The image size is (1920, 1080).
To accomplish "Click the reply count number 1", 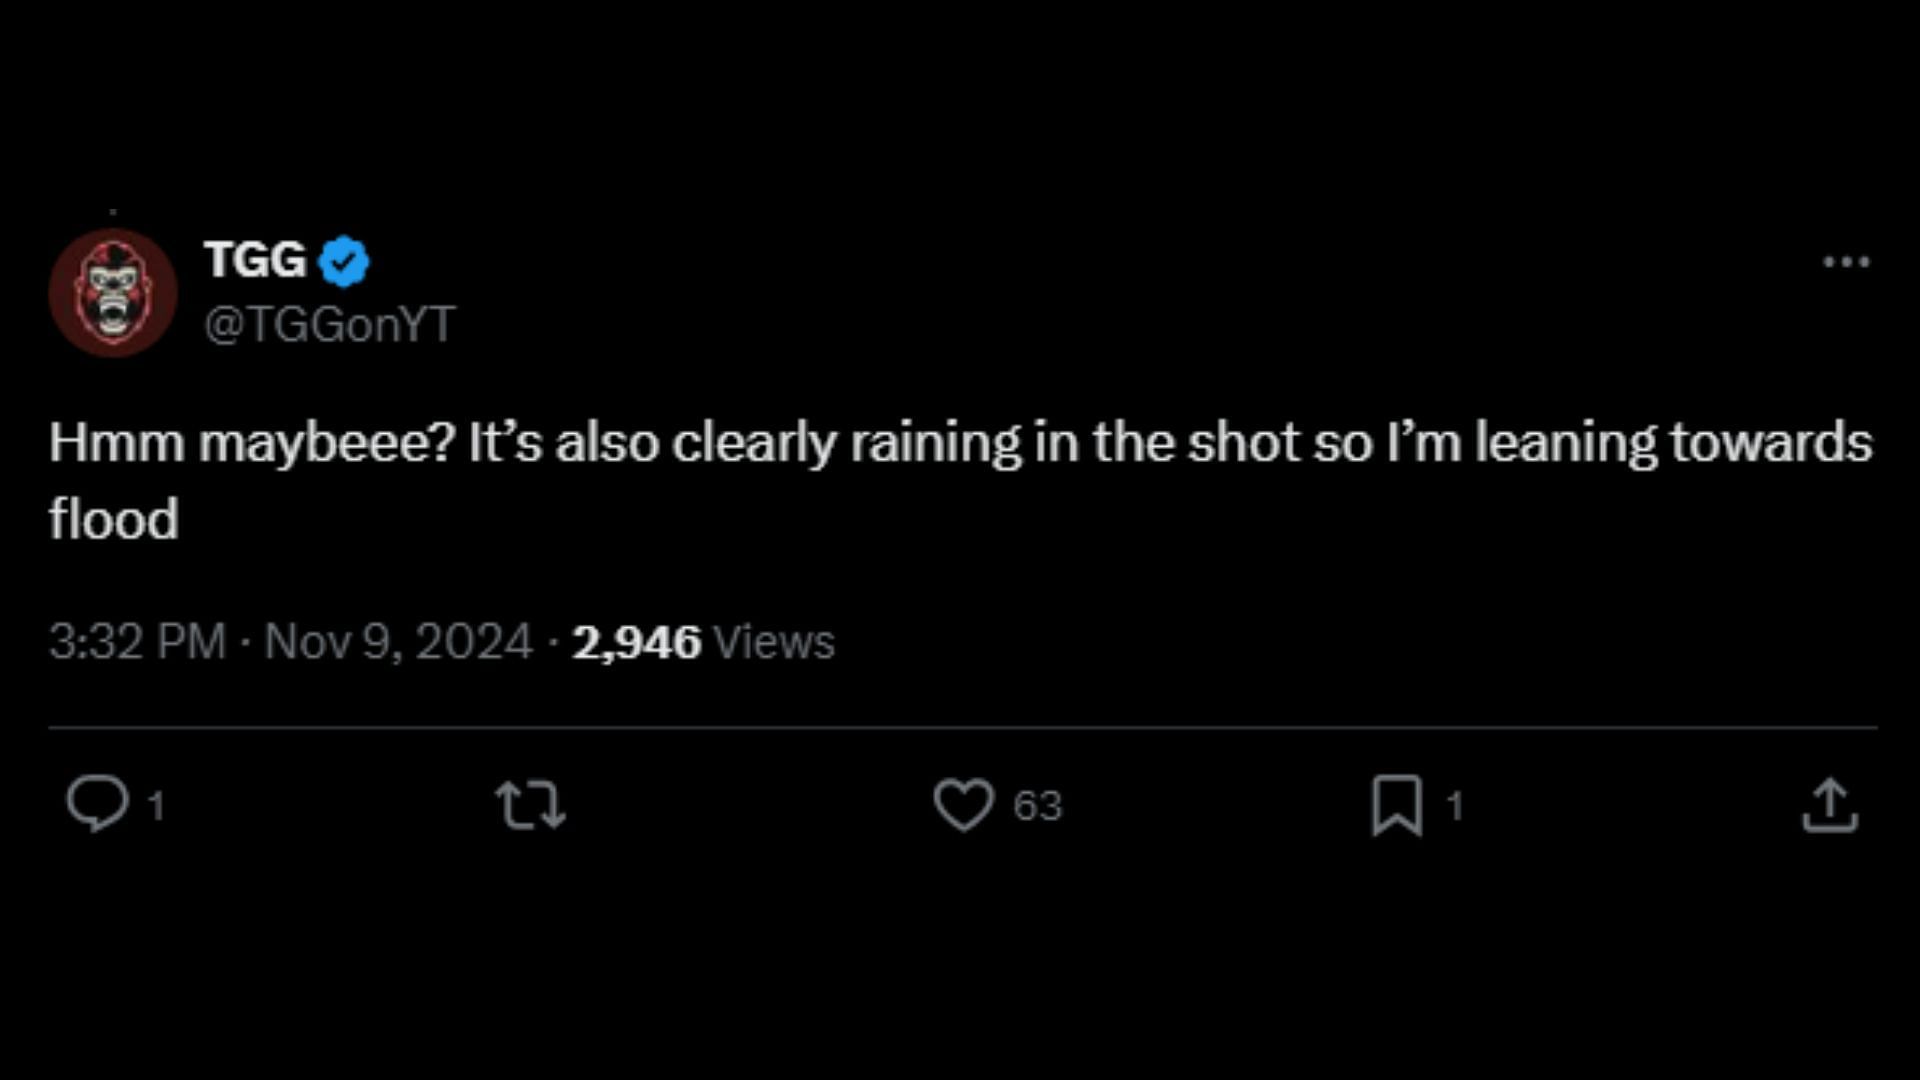I will (x=156, y=806).
